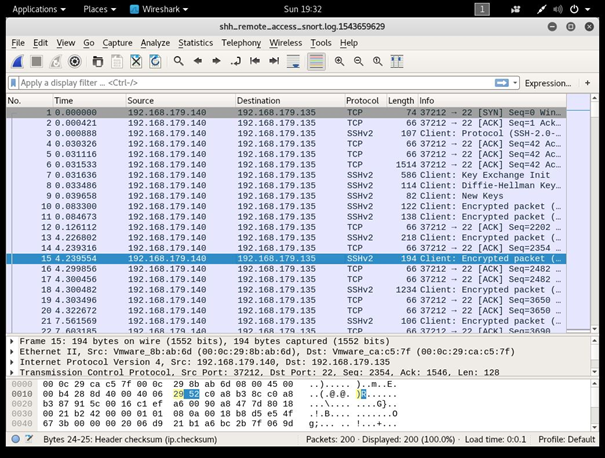Image resolution: width=605 pixels, height=458 pixels.
Task: Go forward in packet history
Action: click(x=216, y=61)
